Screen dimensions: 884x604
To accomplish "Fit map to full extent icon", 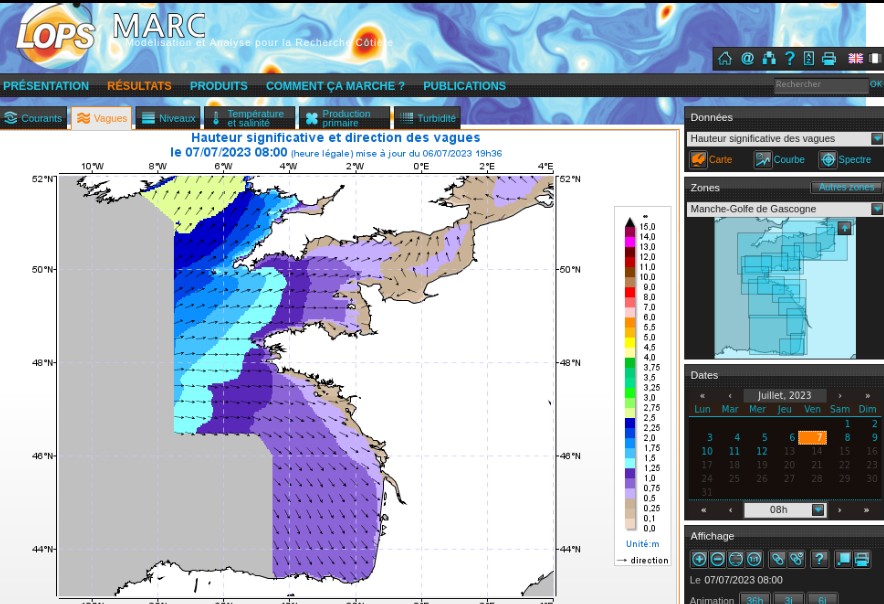I will [x=736, y=559].
